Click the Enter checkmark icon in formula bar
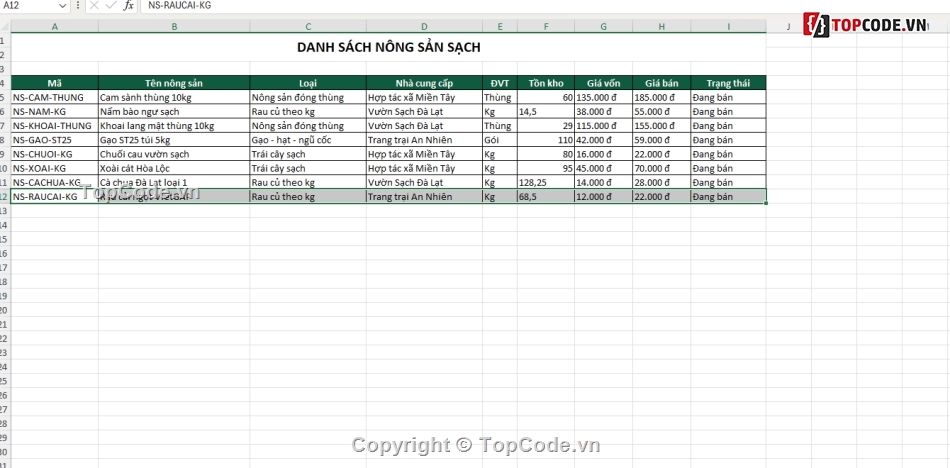950x468 pixels. pos(110,5)
